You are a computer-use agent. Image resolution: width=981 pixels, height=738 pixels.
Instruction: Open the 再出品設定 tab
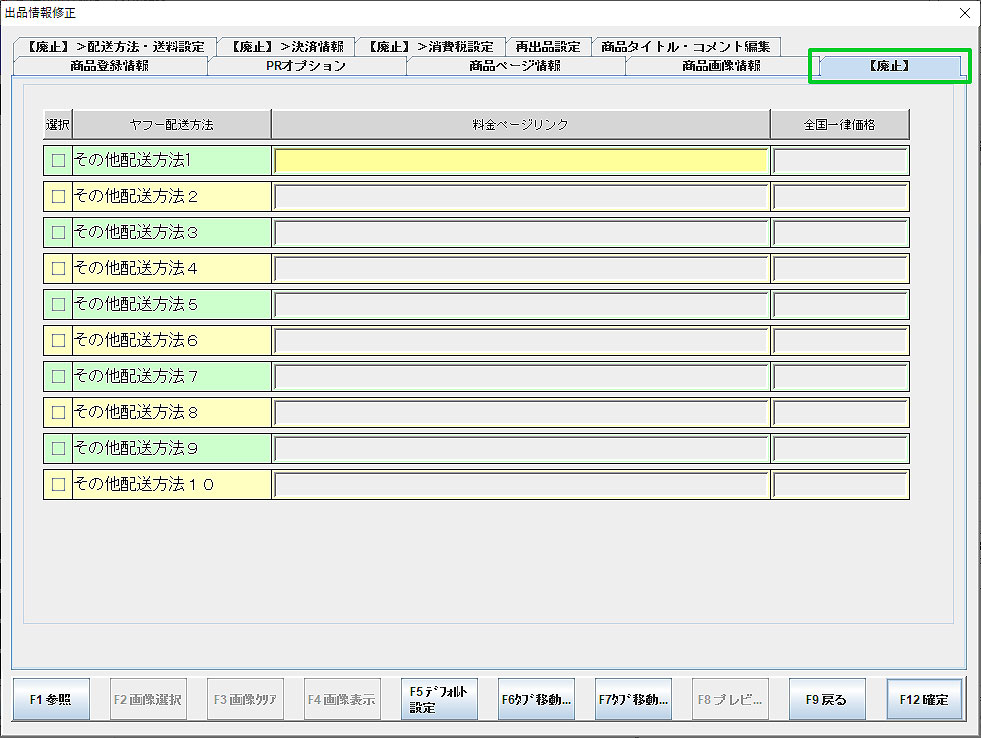547,47
